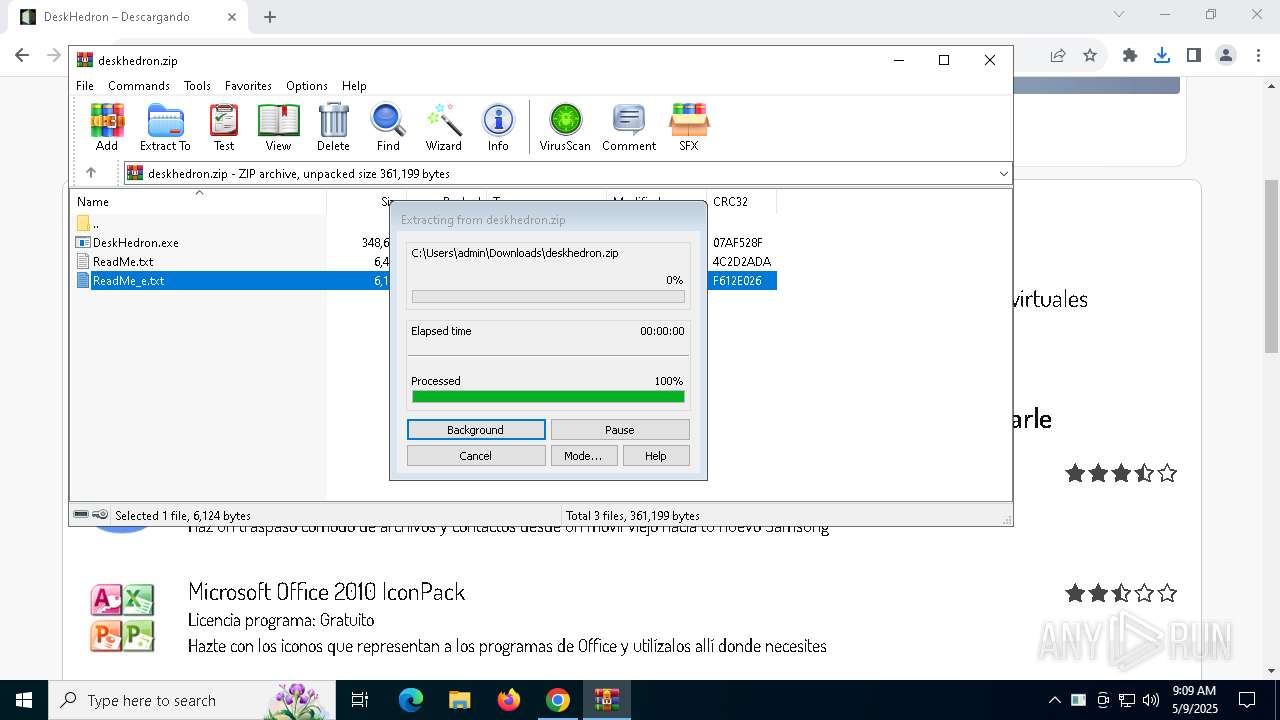Viewport: 1280px width, 720px height.
Task: Click CRC value 4C2D2ADA
Action: coord(741,262)
